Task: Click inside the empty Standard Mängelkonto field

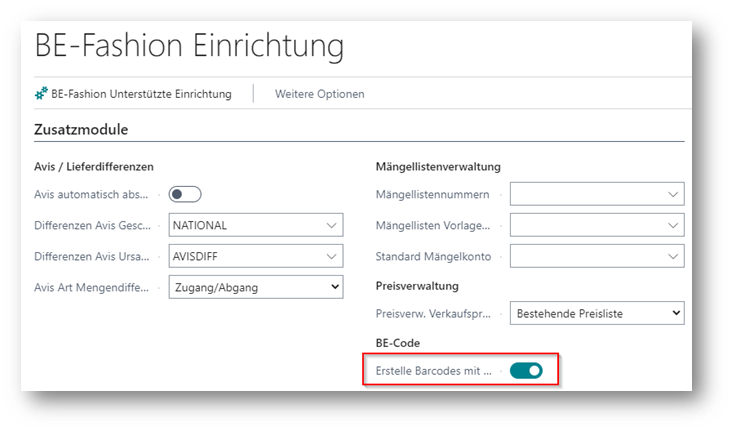Action: [585, 256]
